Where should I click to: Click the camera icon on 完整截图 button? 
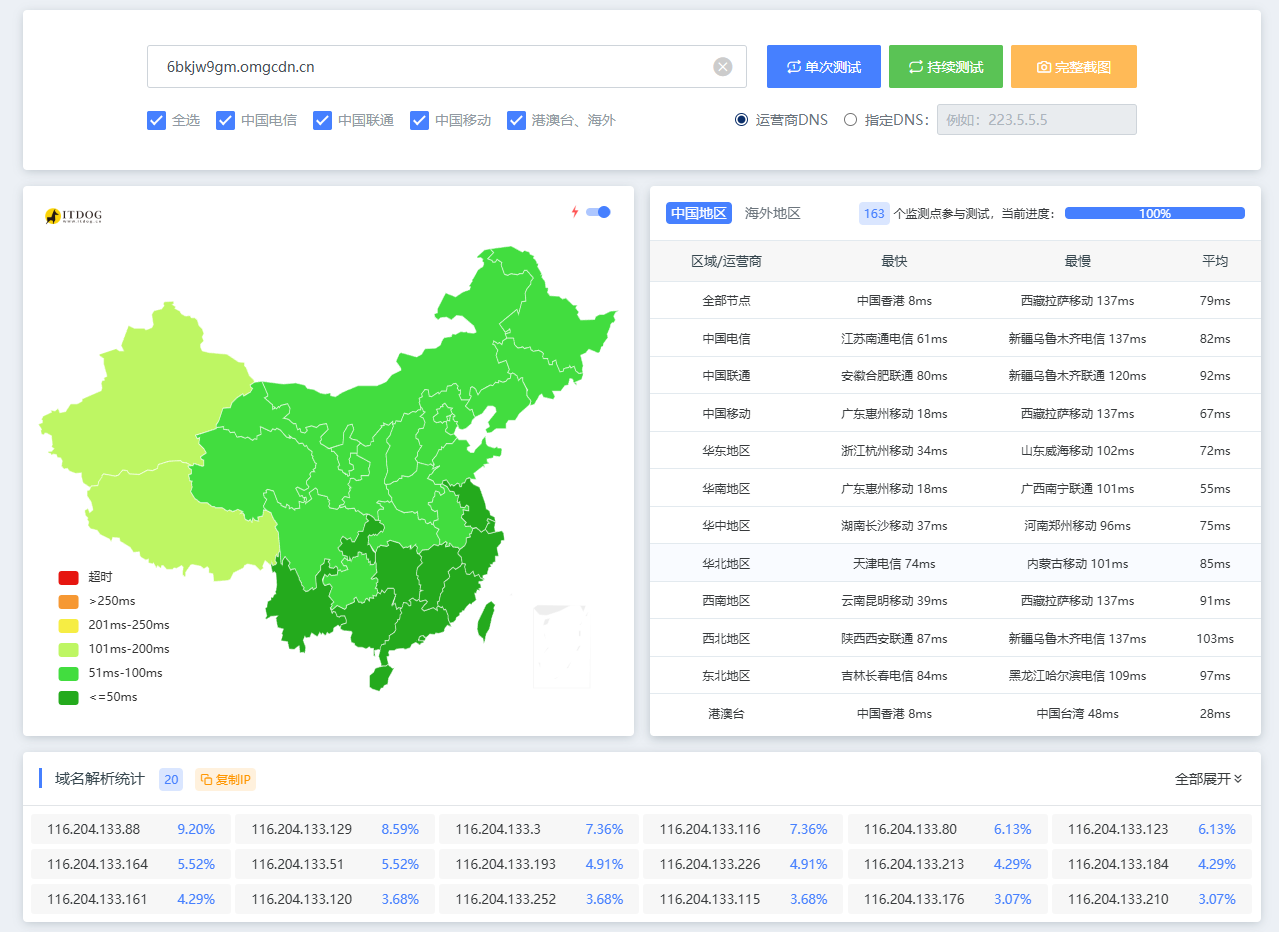1043,67
